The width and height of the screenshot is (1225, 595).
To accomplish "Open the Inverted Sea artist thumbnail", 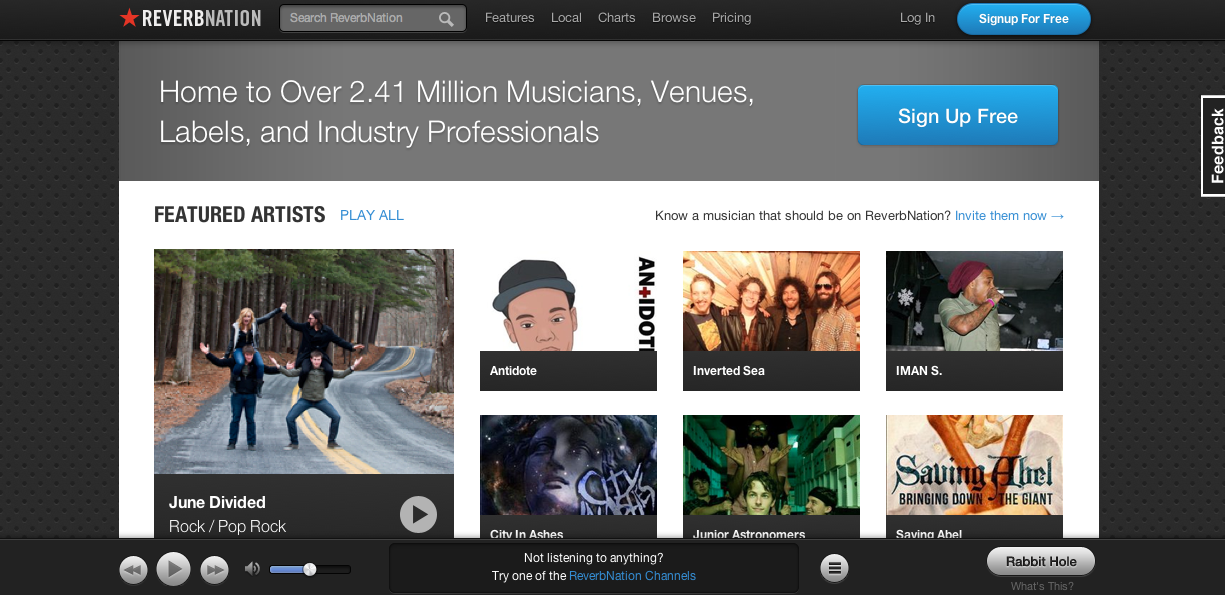I will point(771,301).
